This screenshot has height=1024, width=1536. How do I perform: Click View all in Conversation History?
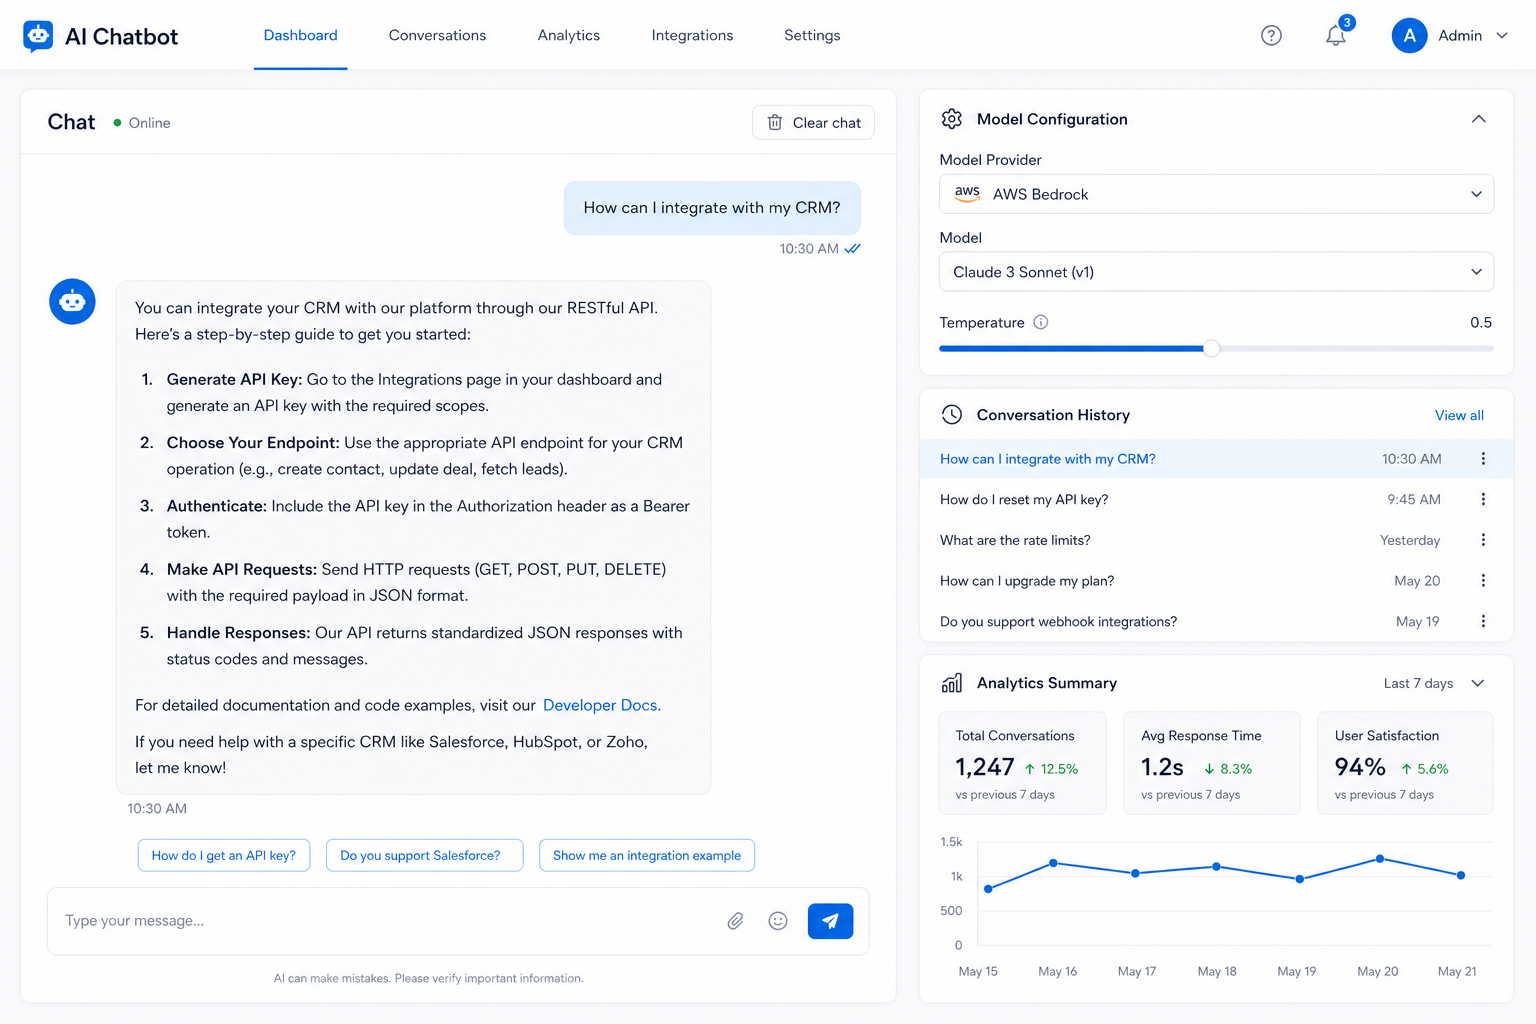(1459, 415)
